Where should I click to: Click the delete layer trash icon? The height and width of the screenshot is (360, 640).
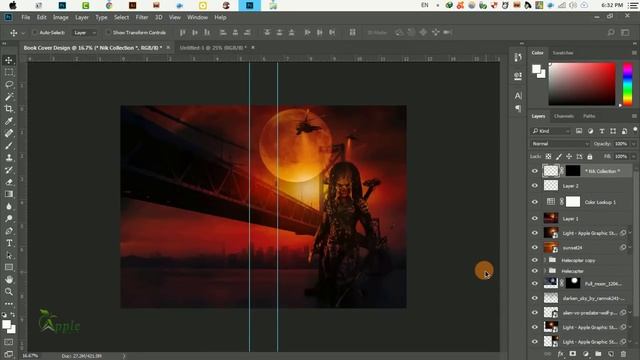[x=623, y=353]
